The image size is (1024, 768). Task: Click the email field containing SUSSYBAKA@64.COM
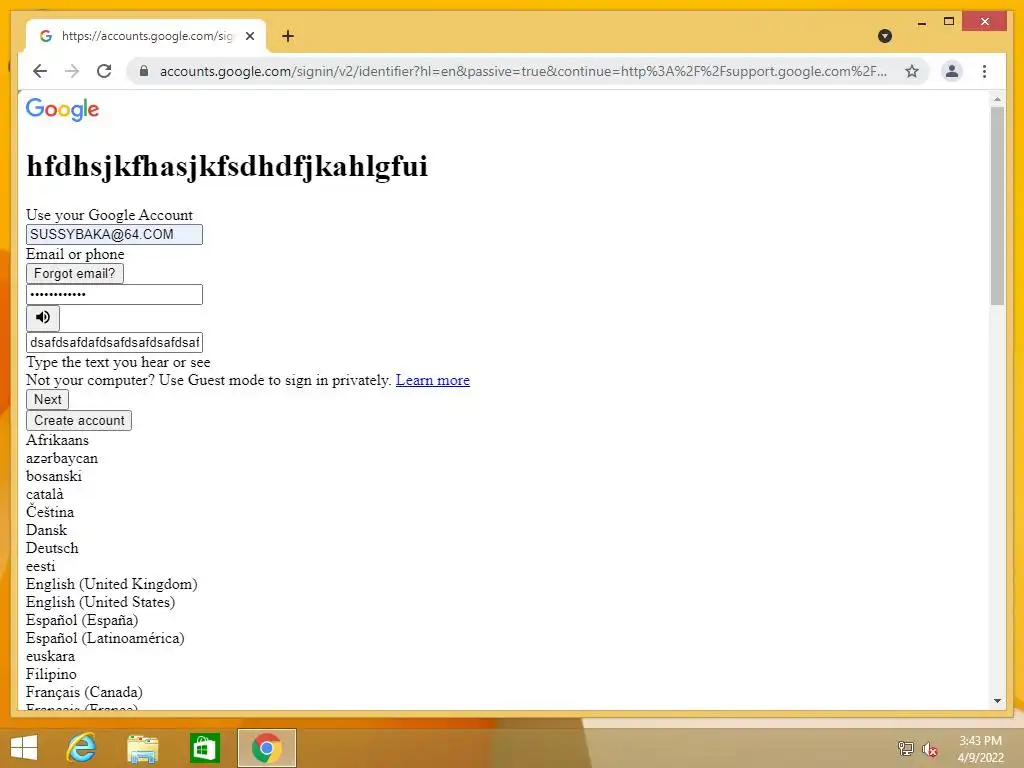coord(114,234)
